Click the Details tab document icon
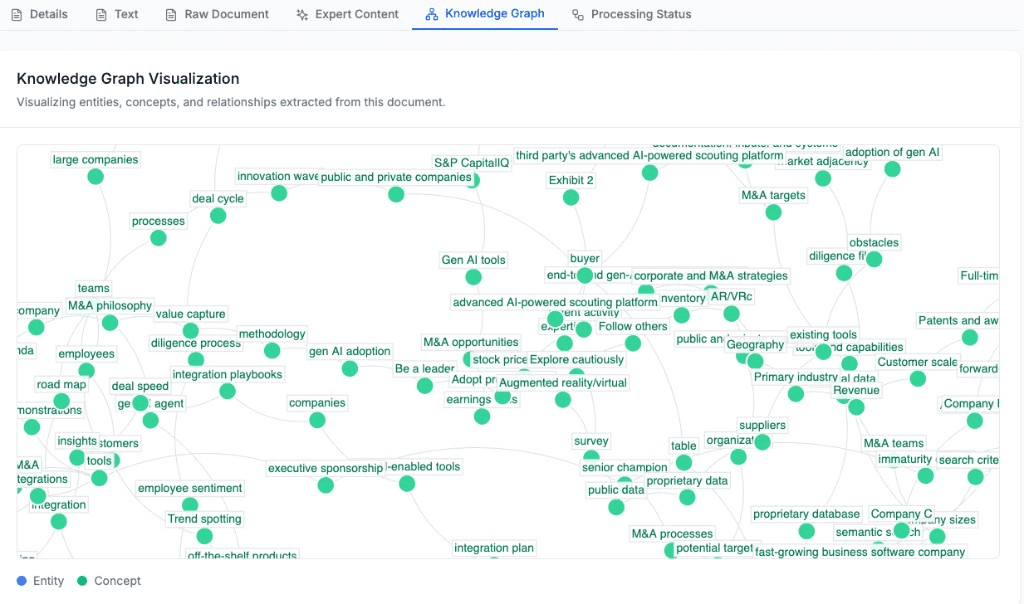This screenshot has height=604, width=1024. click(19, 14)
